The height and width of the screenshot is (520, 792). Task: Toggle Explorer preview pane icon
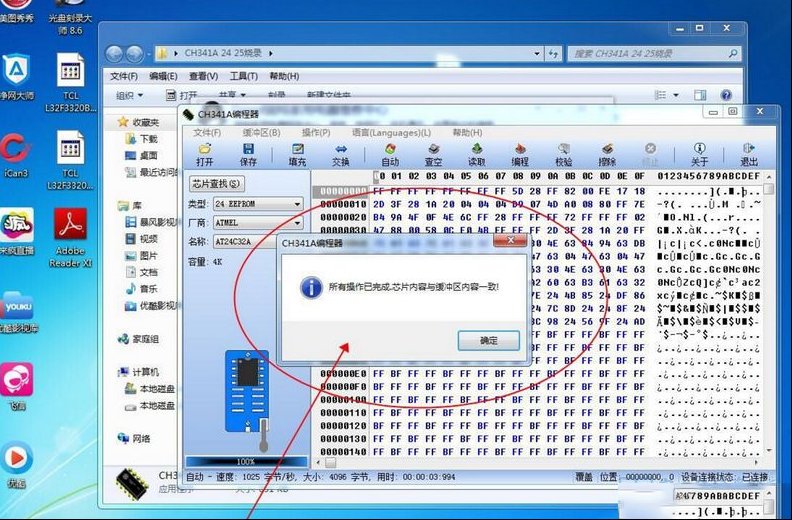point(700,95)
